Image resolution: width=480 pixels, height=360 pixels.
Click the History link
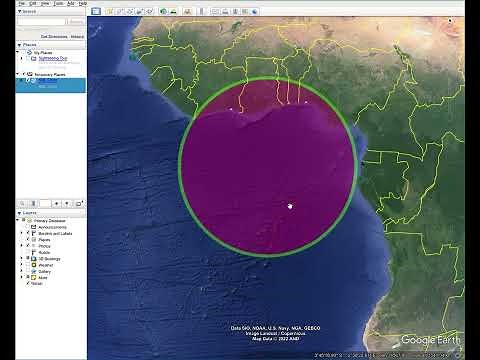[x=77, y=36]
